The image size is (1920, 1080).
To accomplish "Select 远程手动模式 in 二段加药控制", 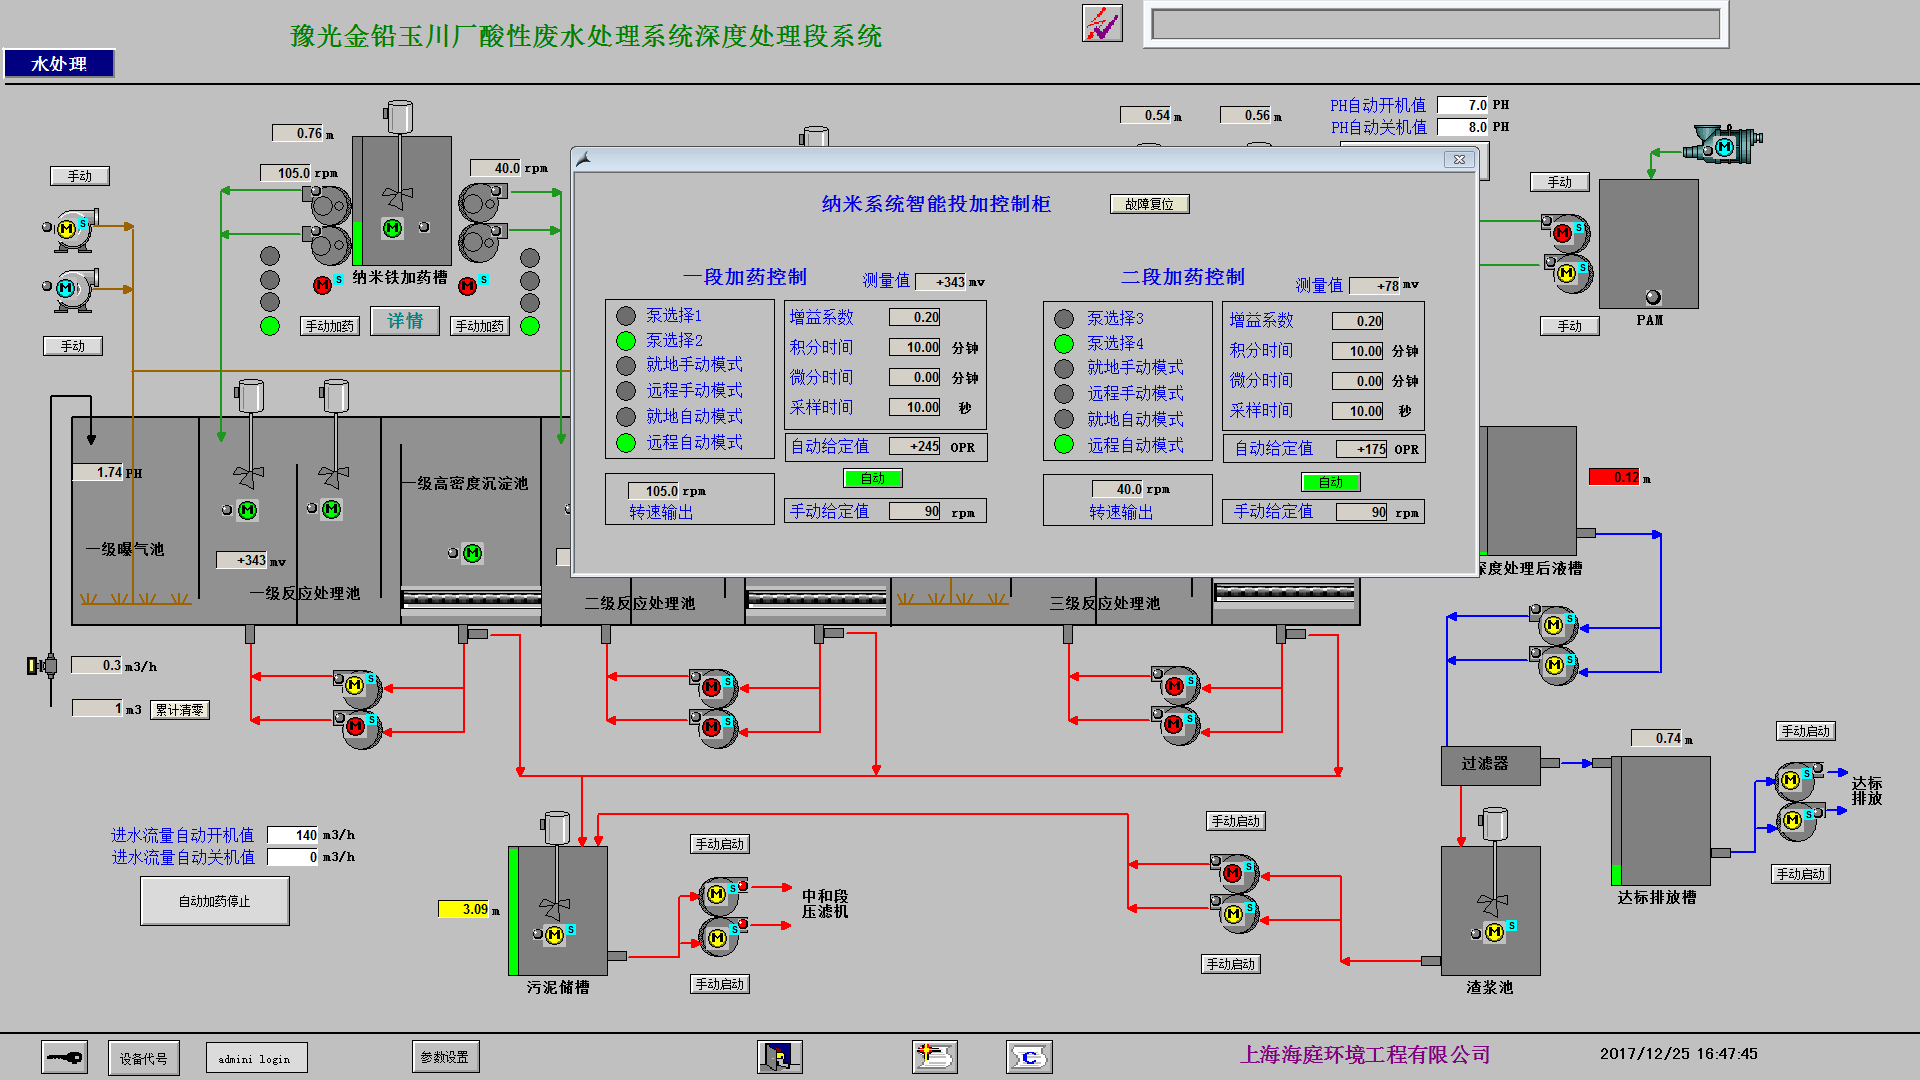I will [1064, 394].
